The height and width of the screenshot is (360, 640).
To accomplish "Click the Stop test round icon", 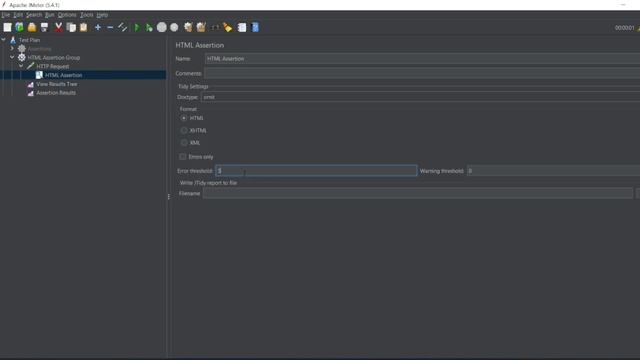I will (162, 27).
